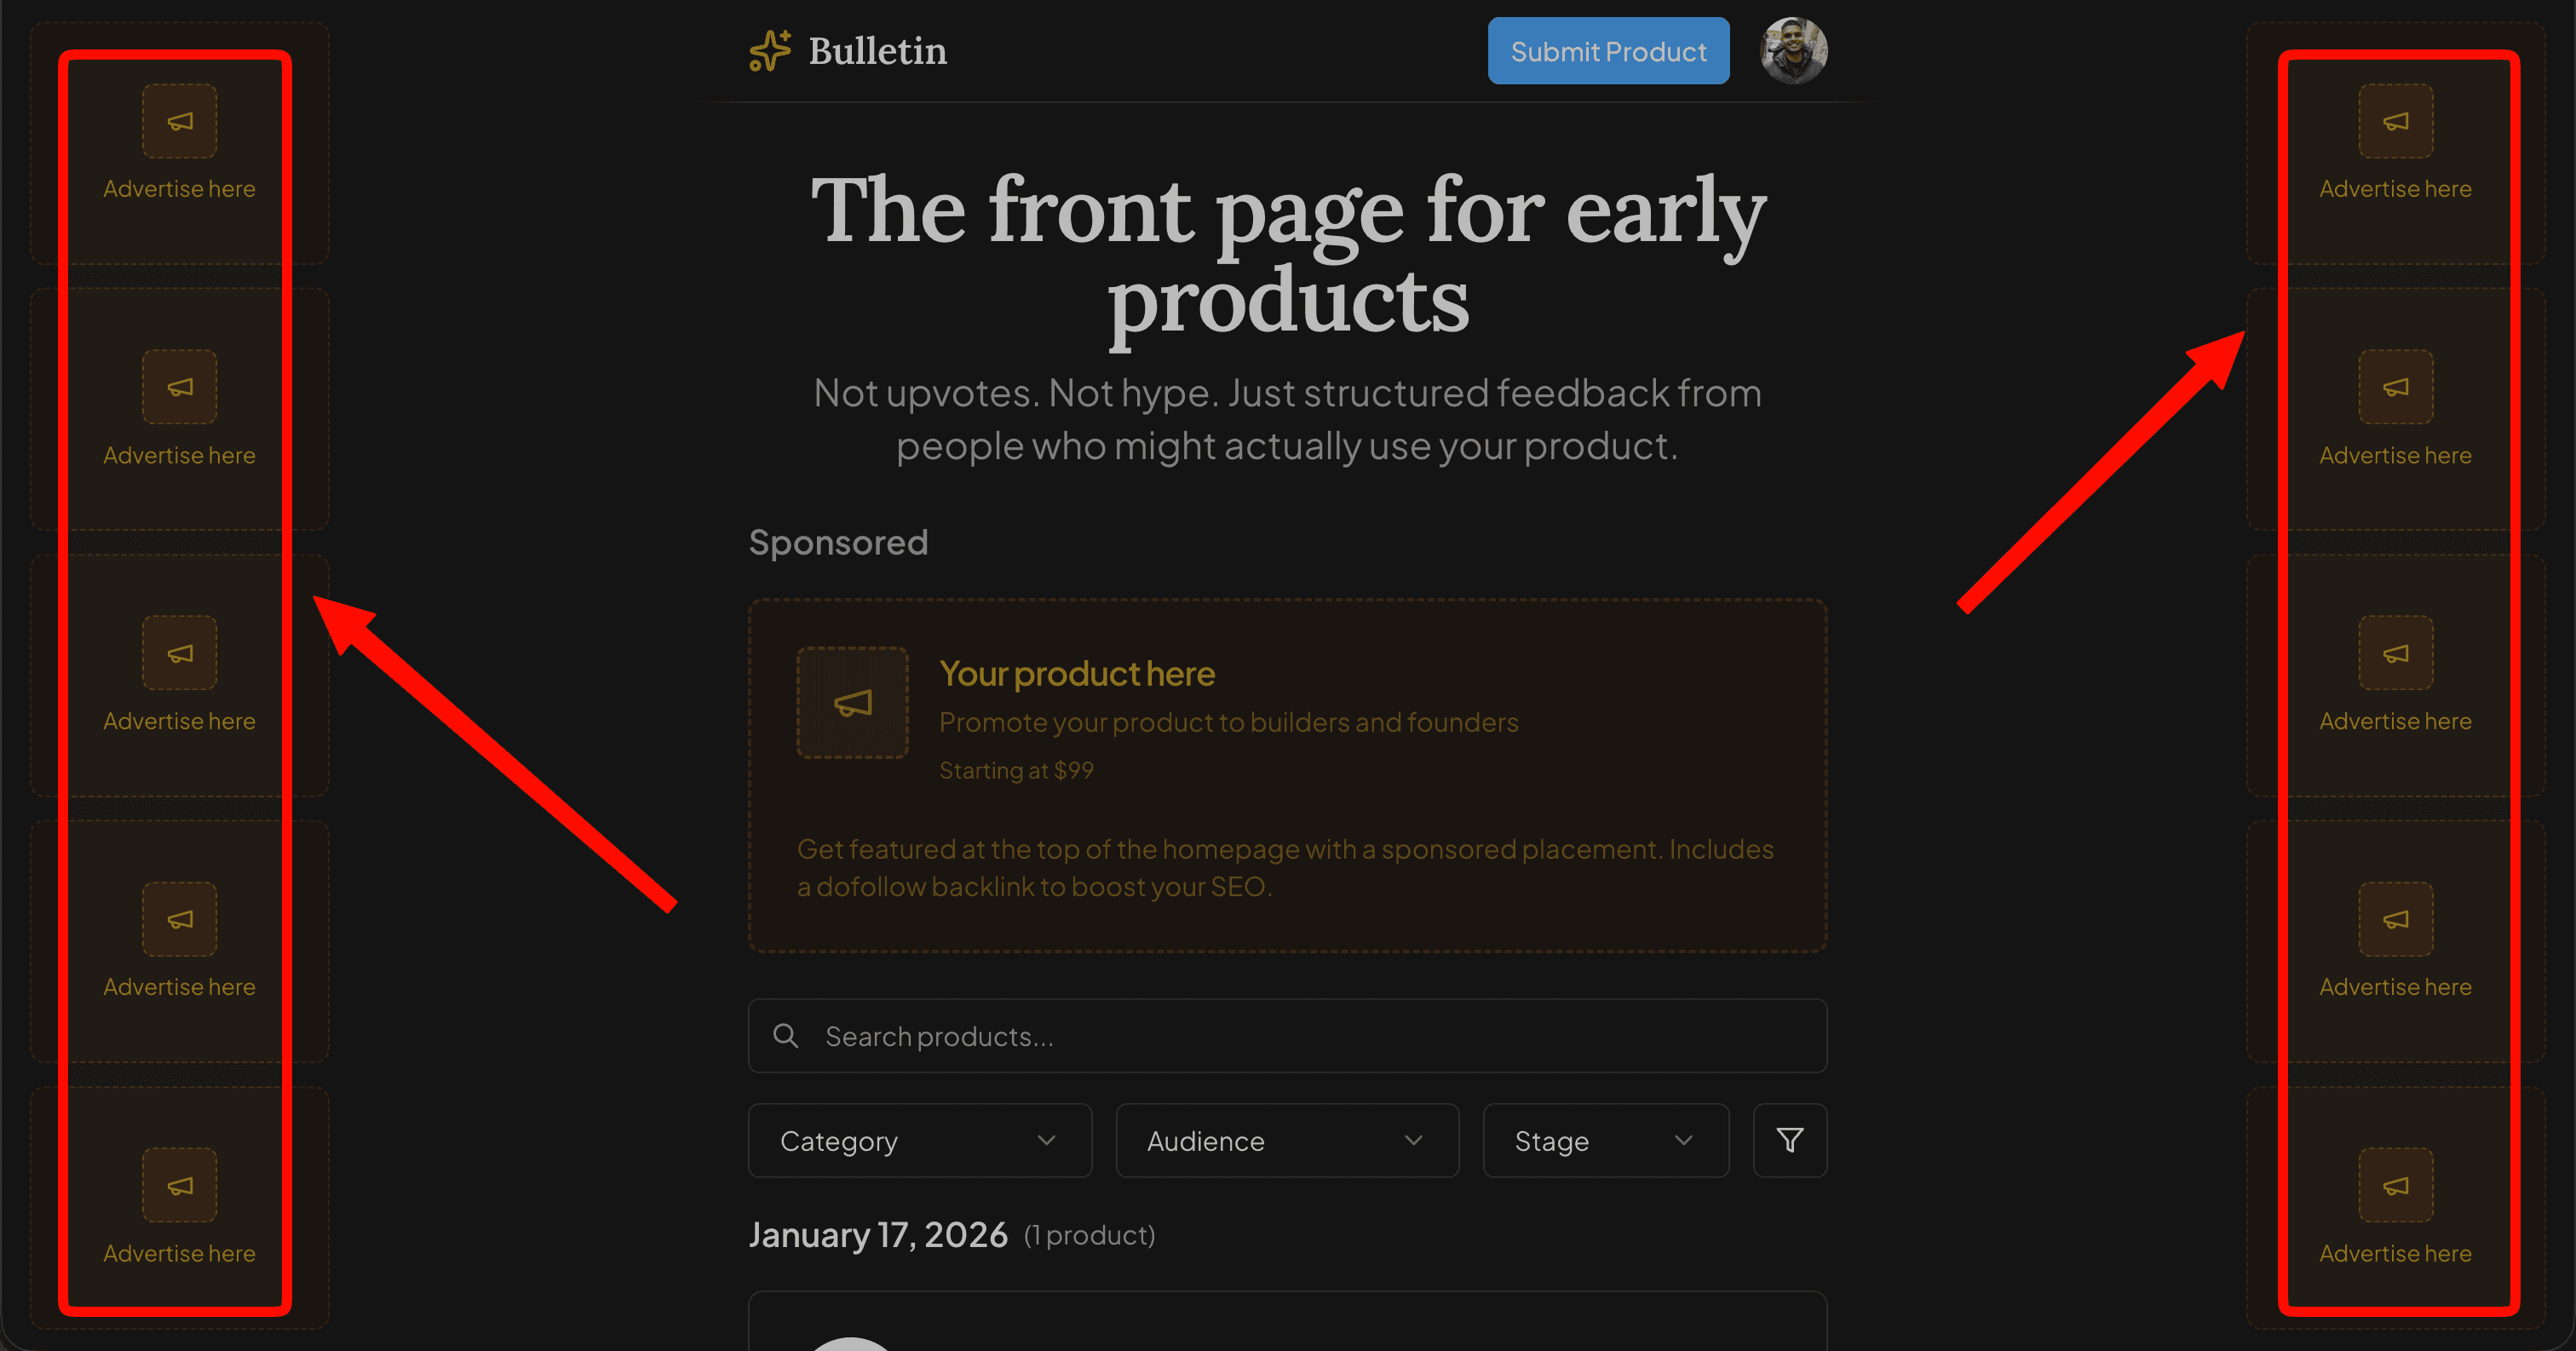Expand the Audience dropdown
This screenshot has width=2576, height=1351.
pyautogui.click(x=1286, y=1140)
